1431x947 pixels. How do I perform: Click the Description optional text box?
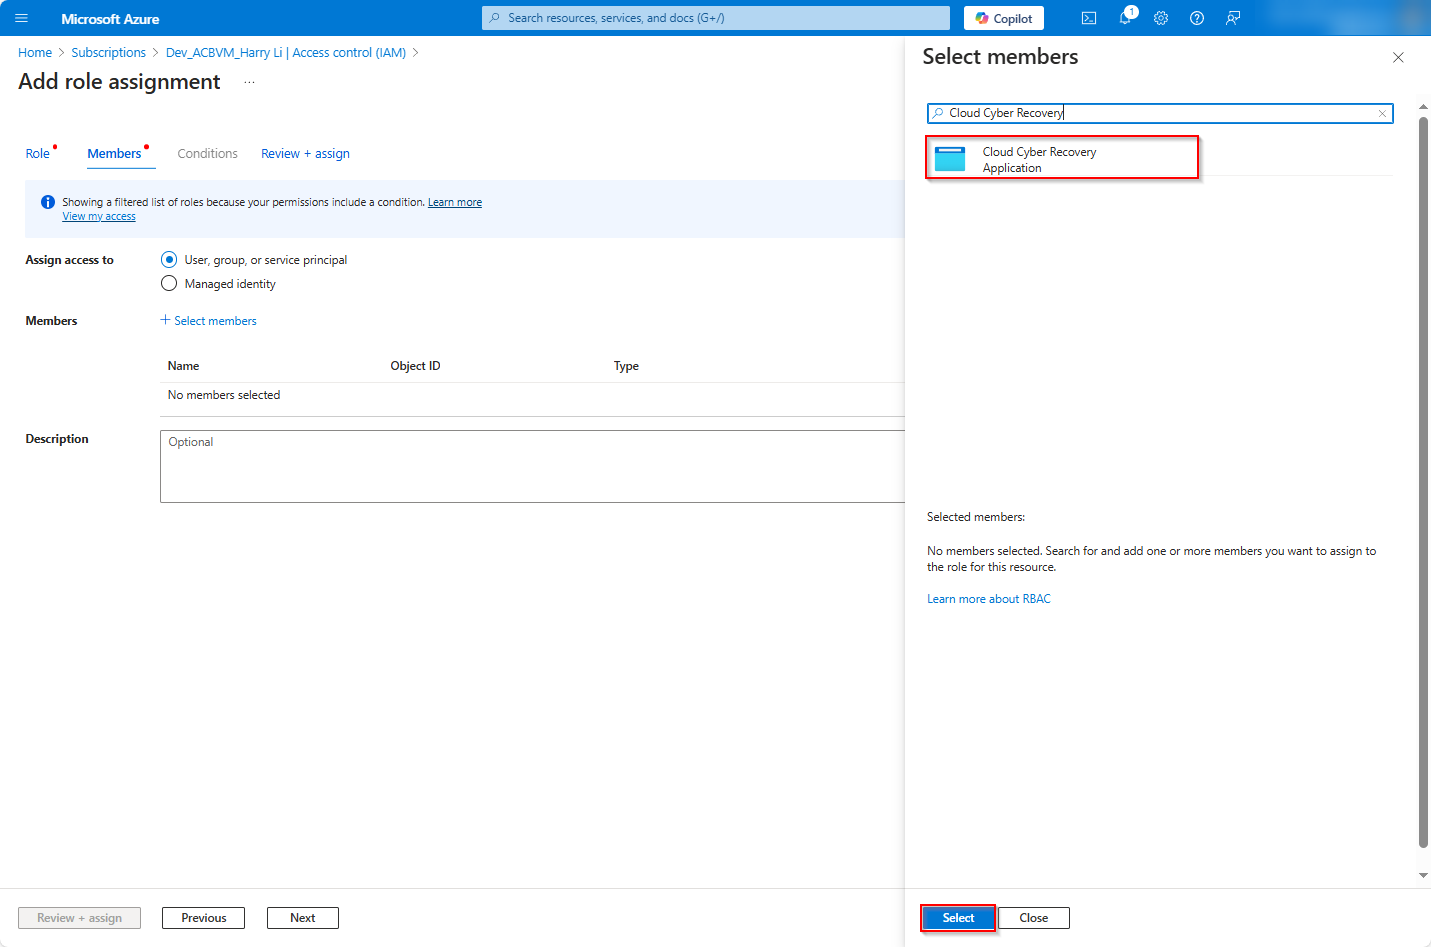(x=532, y=466)
